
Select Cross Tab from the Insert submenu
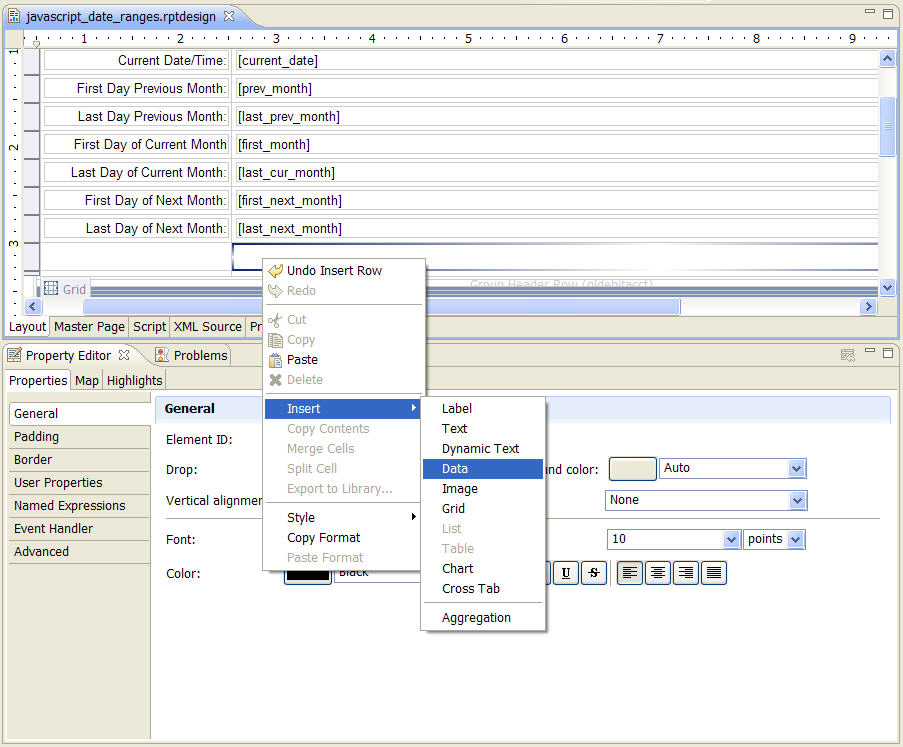pyautogui.click(x=470, y=589)
